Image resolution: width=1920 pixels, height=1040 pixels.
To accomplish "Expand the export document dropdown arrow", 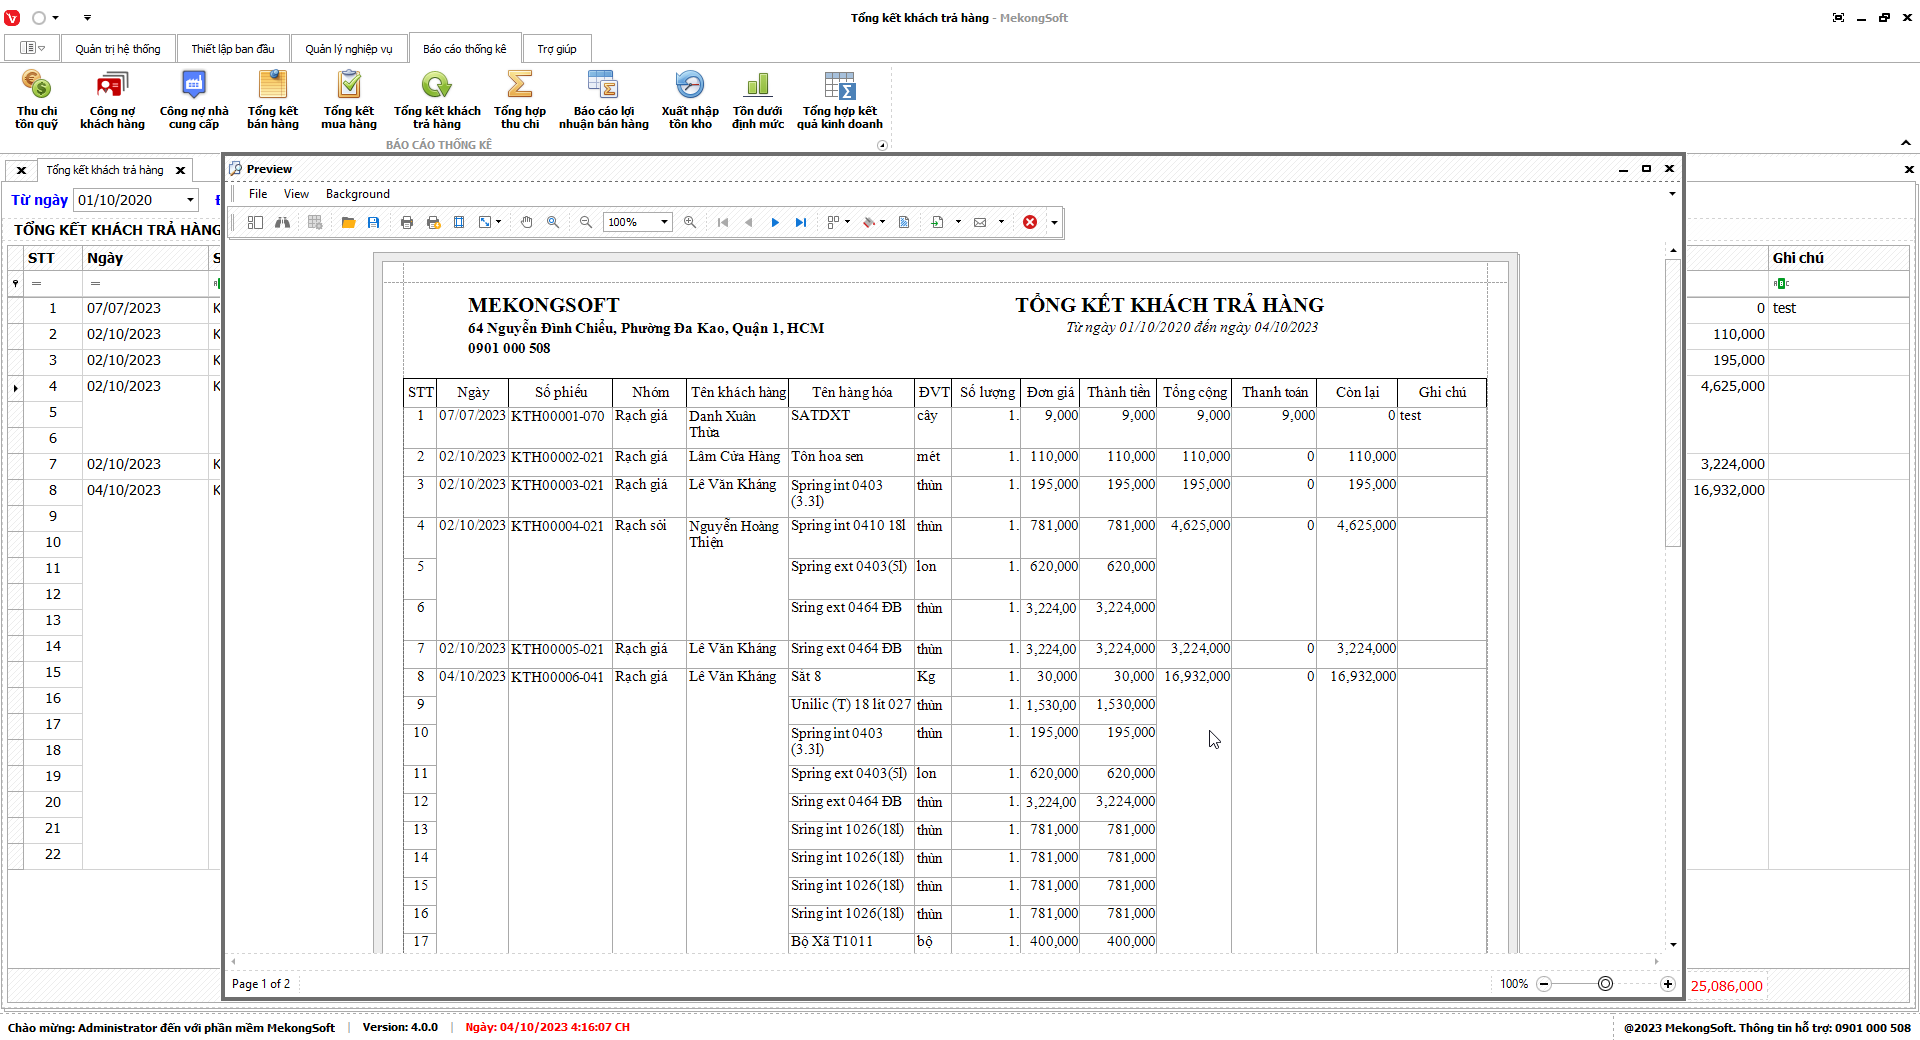I will tap(958, 222).
